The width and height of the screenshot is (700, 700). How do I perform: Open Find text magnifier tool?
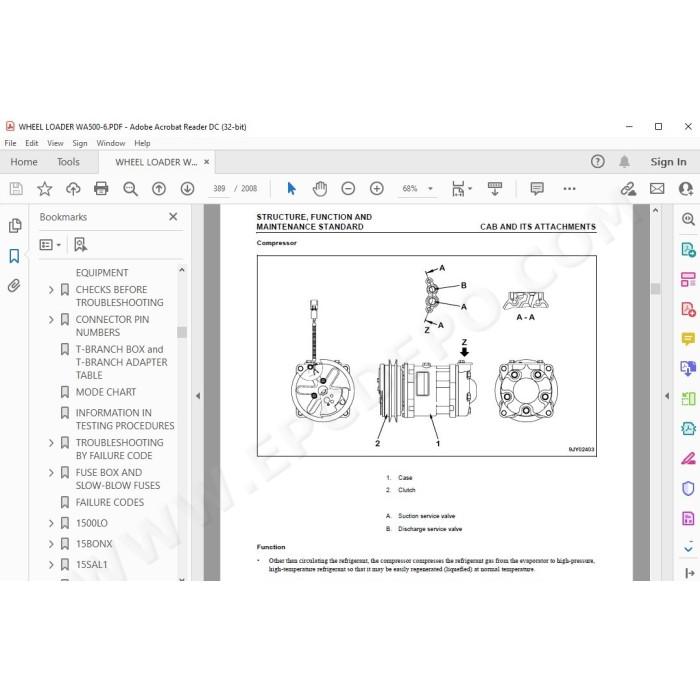pos(130,188)
